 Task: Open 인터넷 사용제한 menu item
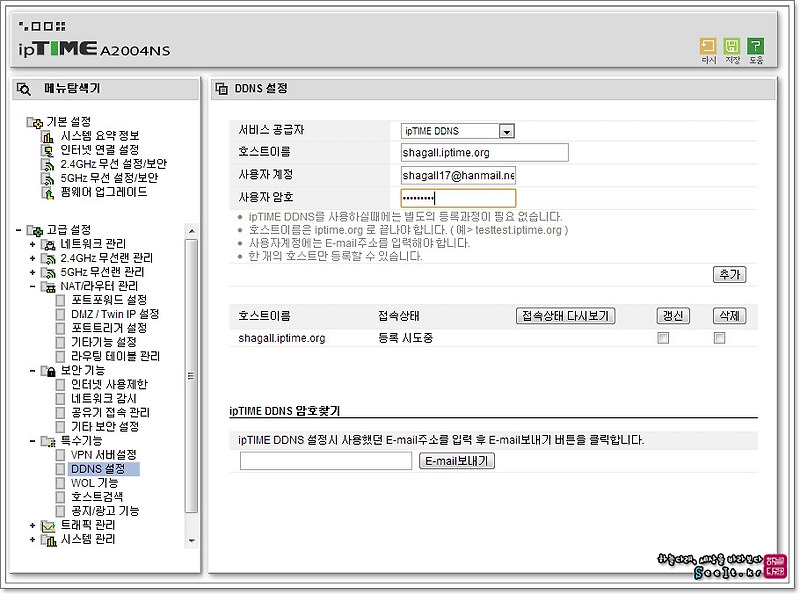click(109, 384)
